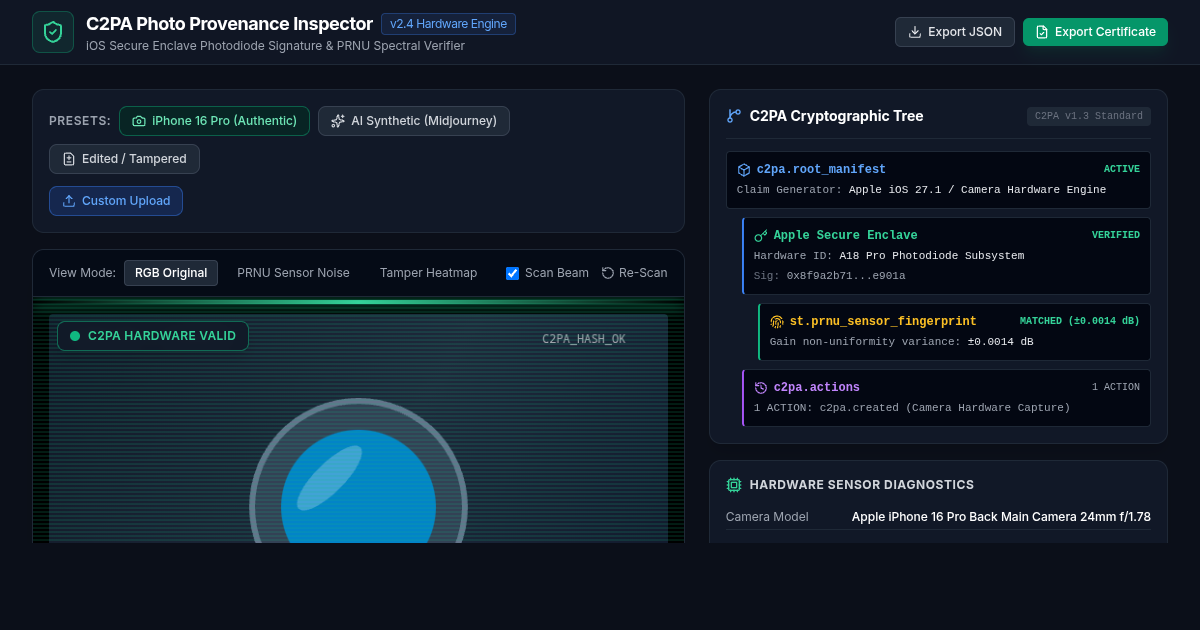Open the Custom Upload dialog
The height and width of the screenshot is (630, 1200).
coord(116,201)
